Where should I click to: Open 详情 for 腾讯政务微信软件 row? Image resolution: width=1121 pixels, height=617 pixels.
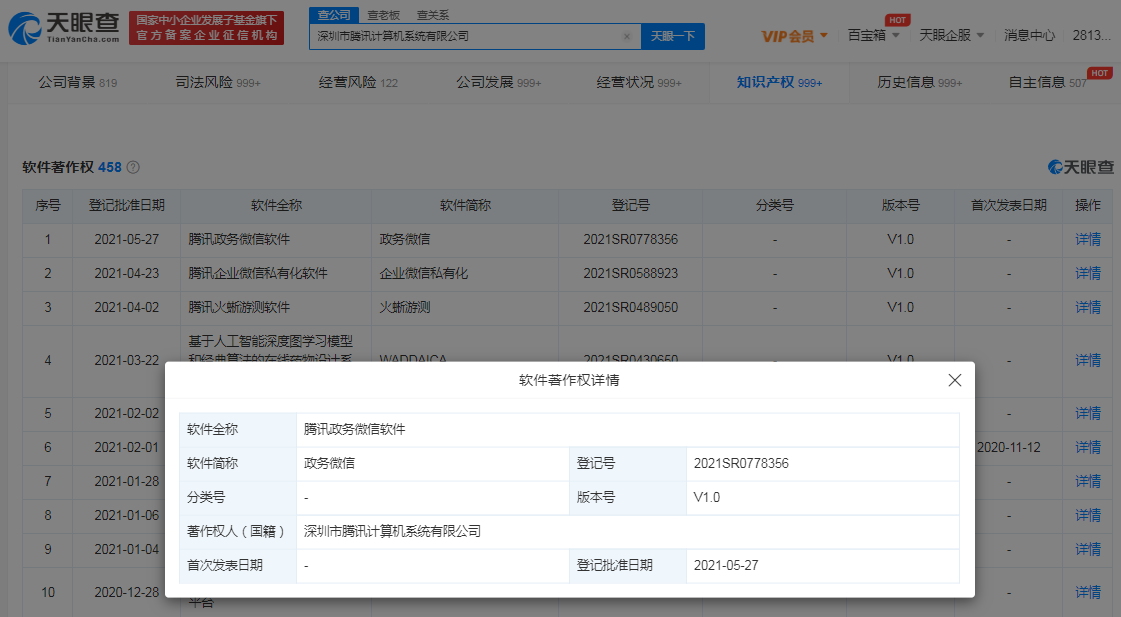click(1087, 239)
